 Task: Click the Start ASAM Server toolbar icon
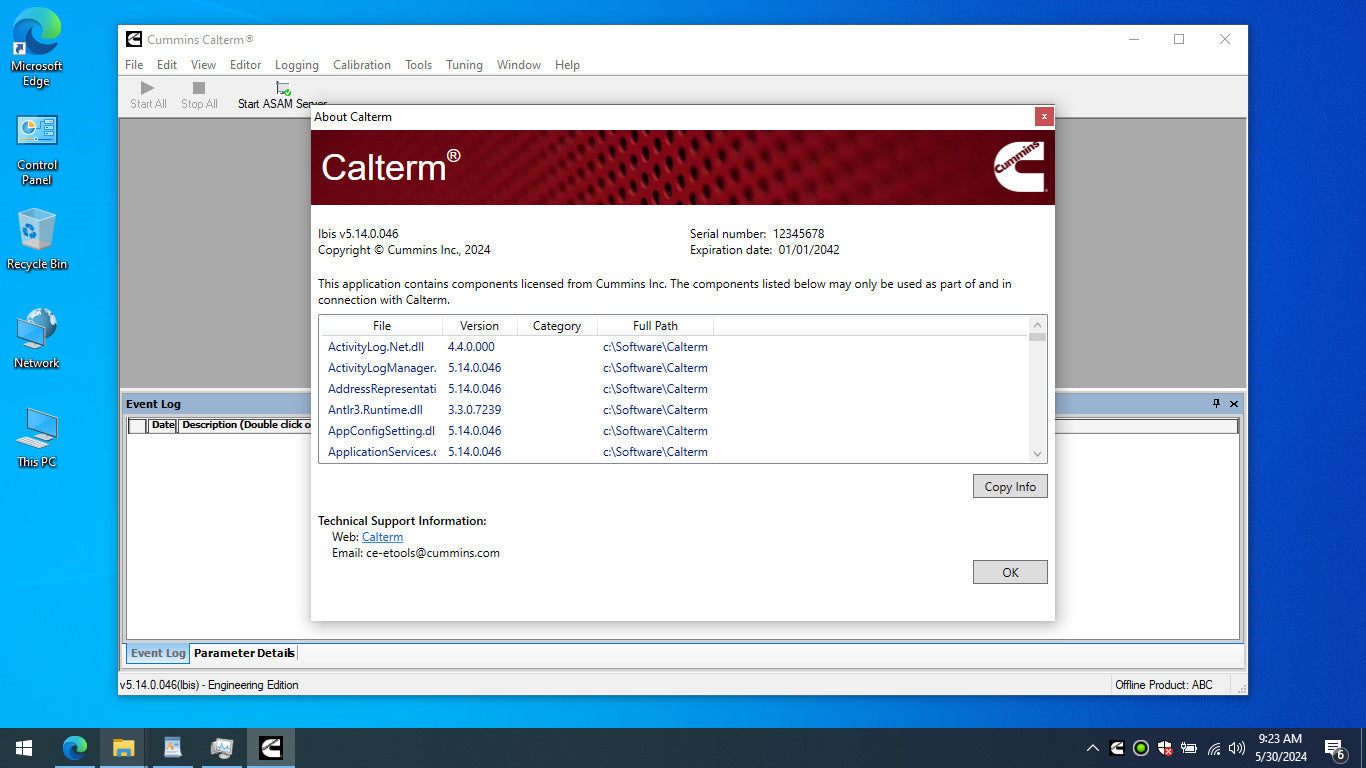(283, 89)
